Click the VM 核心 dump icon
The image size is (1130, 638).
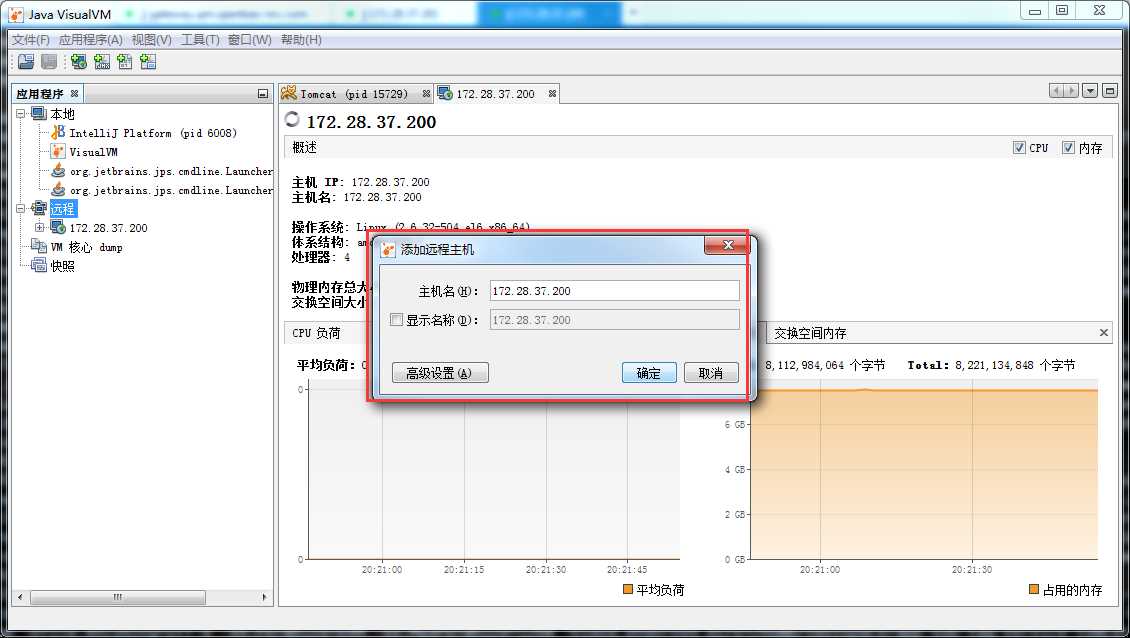point(39,247)
